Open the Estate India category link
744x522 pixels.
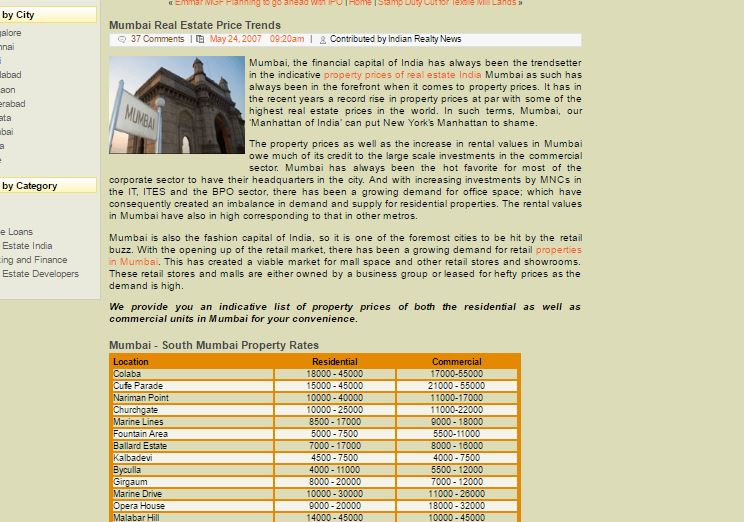tap(27, 246)
